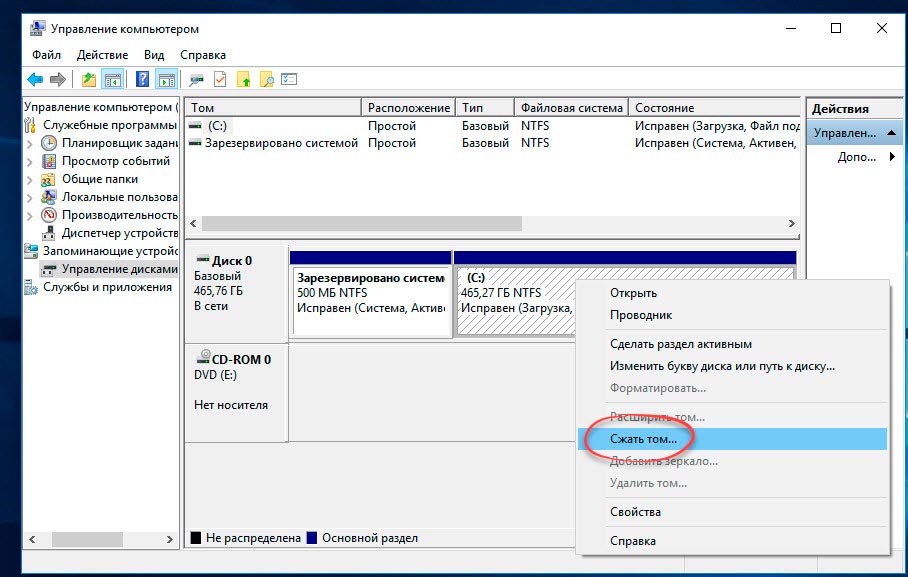Screen dimensions: 908x577
Task: Select the Зарезервировано системой row in volume list
Action: coord(280,143)
